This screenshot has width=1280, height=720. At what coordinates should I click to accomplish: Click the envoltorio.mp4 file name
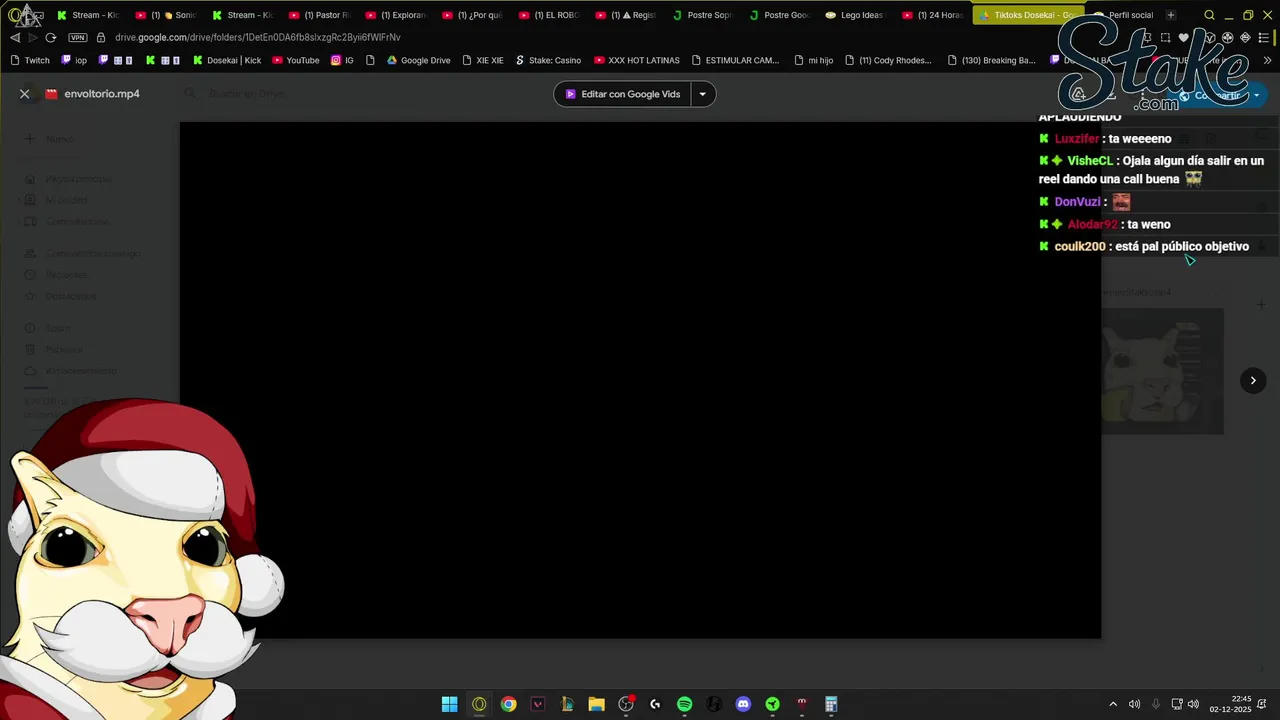102,94
